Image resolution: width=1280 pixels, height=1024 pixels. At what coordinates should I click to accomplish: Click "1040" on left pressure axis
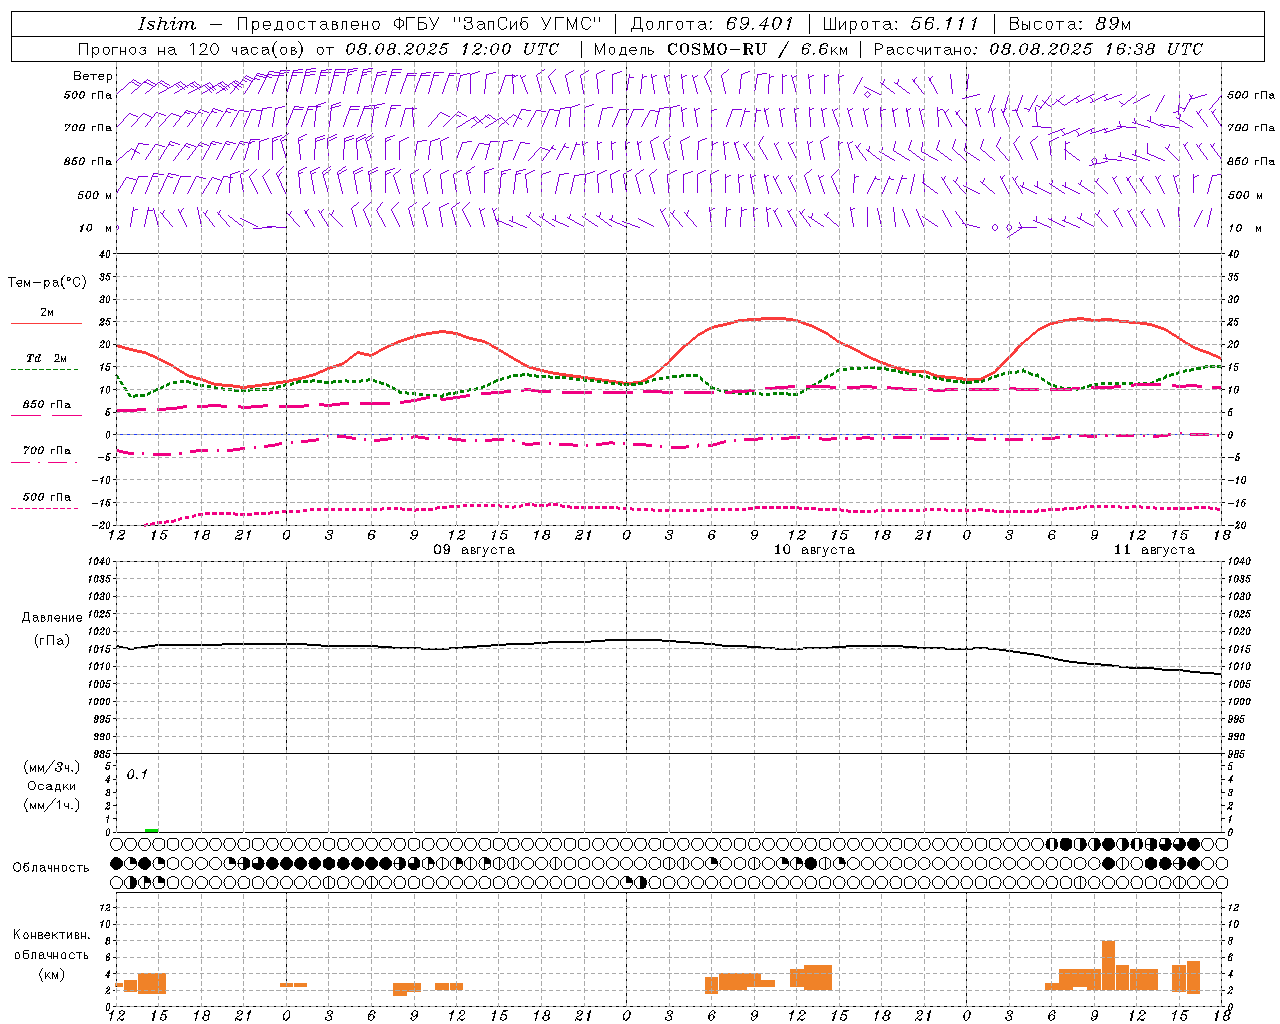[100, 562]
